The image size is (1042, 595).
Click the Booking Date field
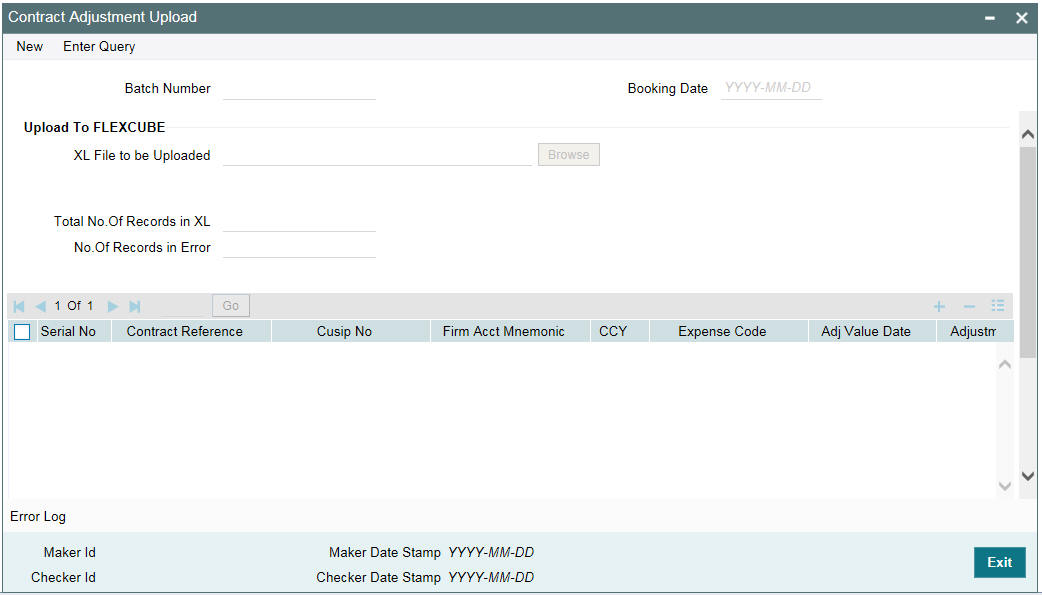click(772, 88)
